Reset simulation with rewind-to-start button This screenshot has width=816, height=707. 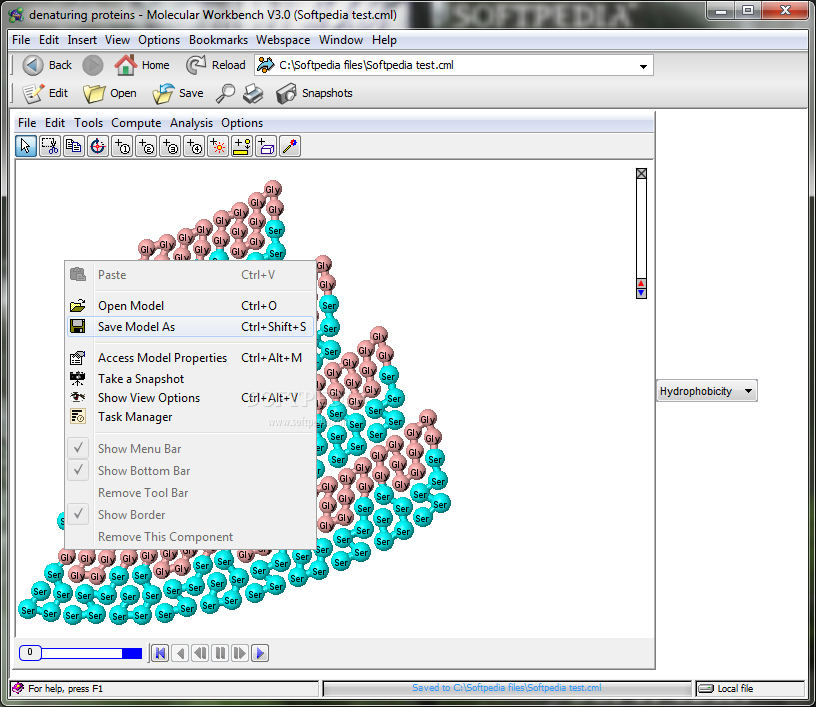pyautogui.click(x=160, y=653)
